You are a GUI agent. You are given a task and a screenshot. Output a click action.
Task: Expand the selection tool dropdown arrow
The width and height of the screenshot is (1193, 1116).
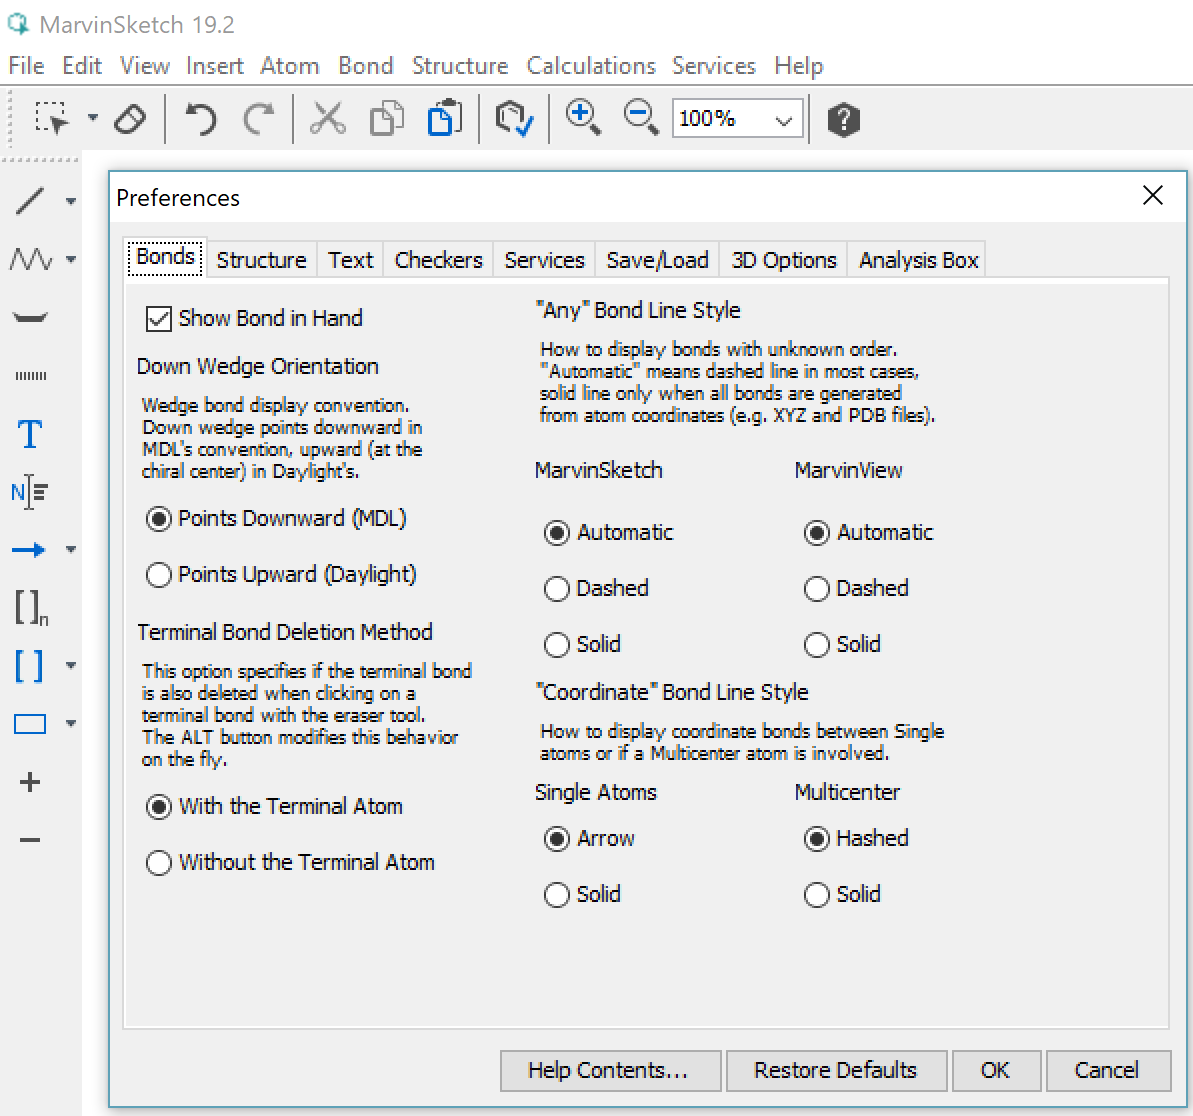(x=92, y=118)
